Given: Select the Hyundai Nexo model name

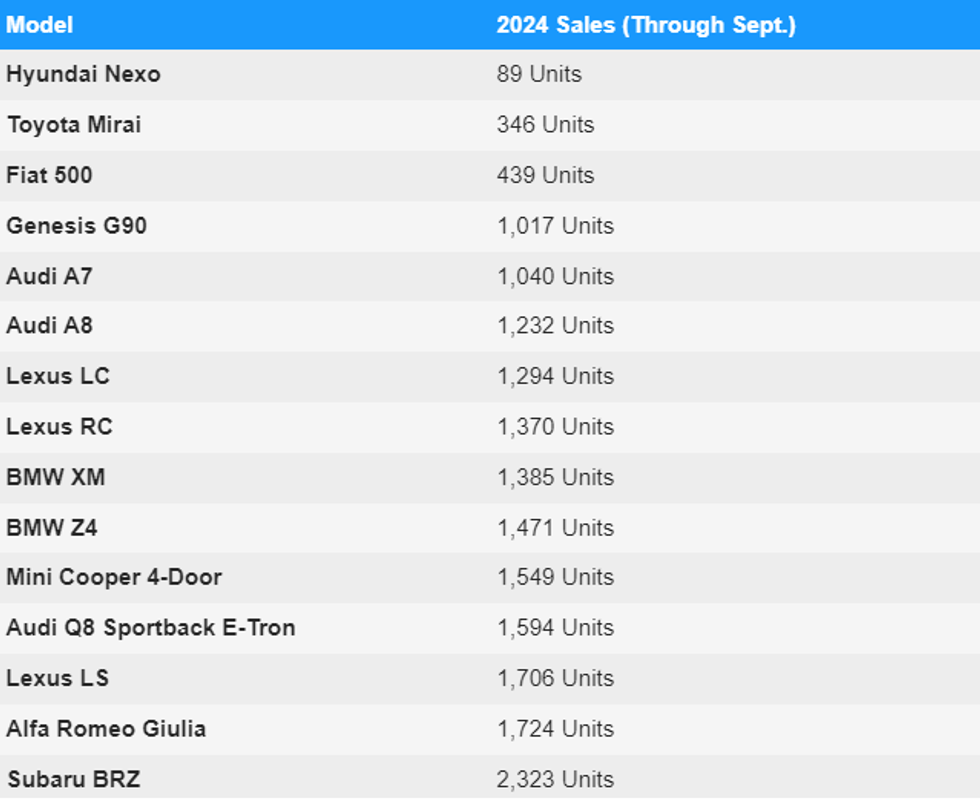Looking at the screenshot, I should (x=83, y=75).
